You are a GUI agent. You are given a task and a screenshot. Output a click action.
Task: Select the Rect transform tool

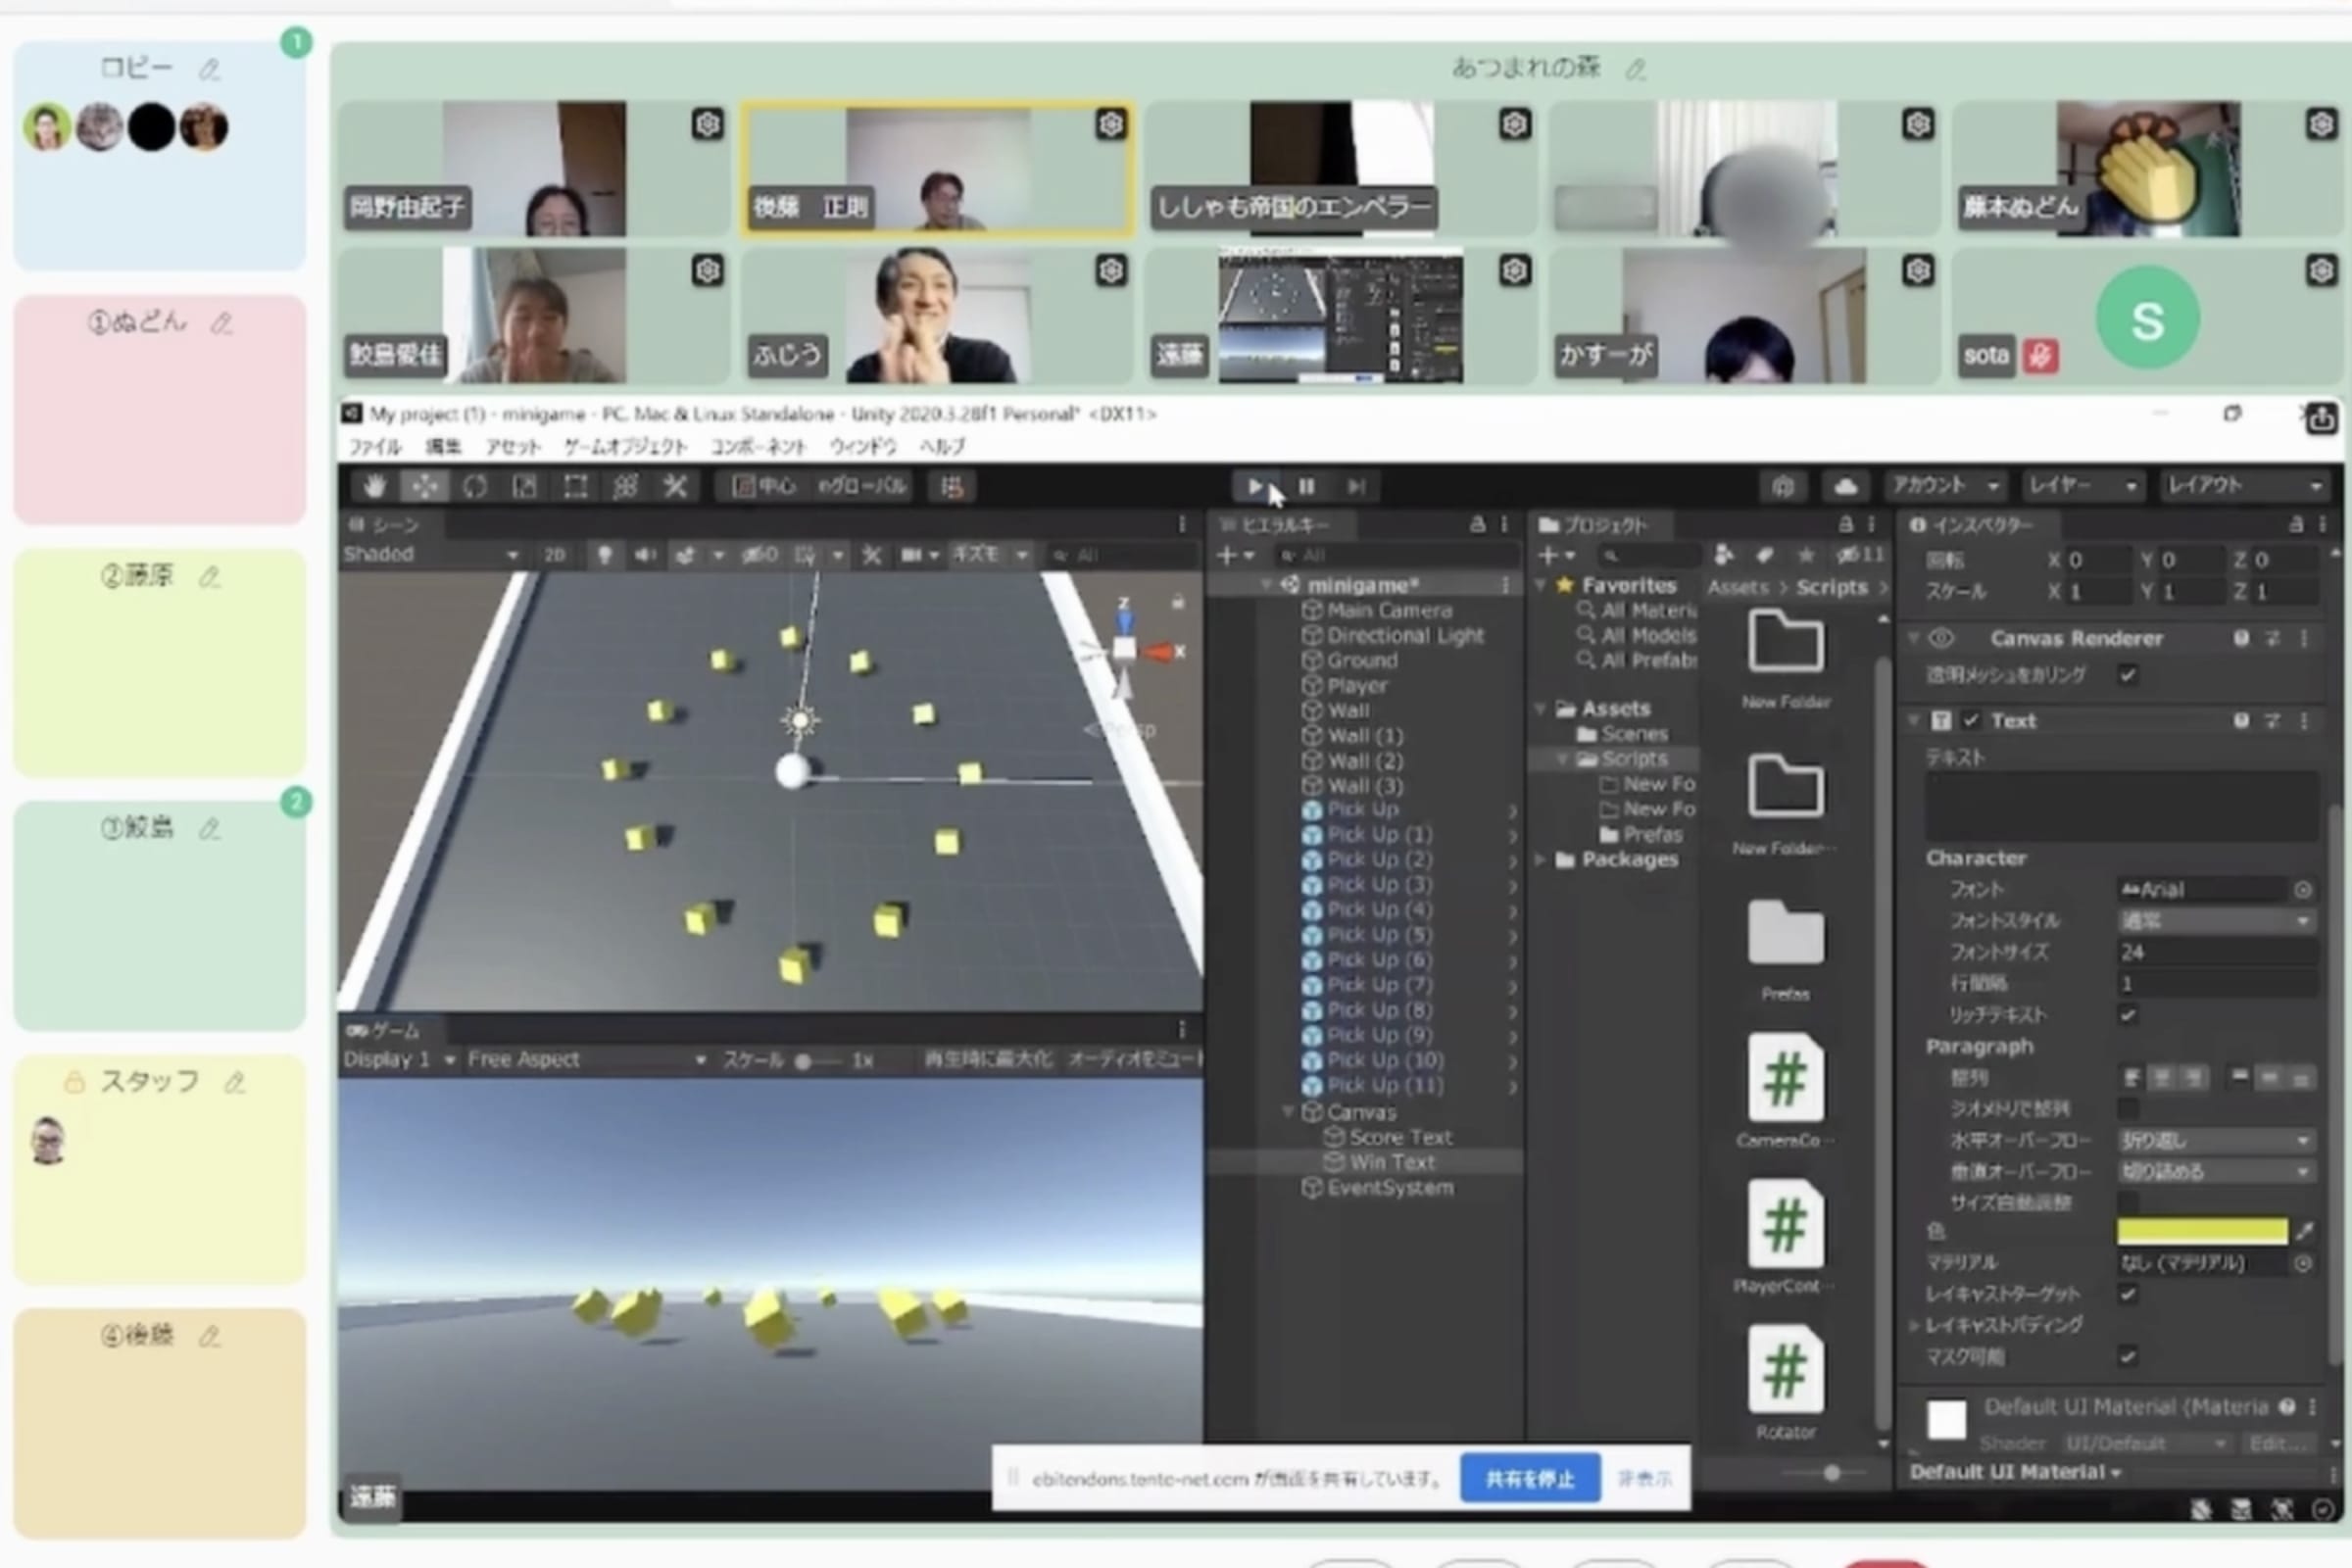pos(575,487)
